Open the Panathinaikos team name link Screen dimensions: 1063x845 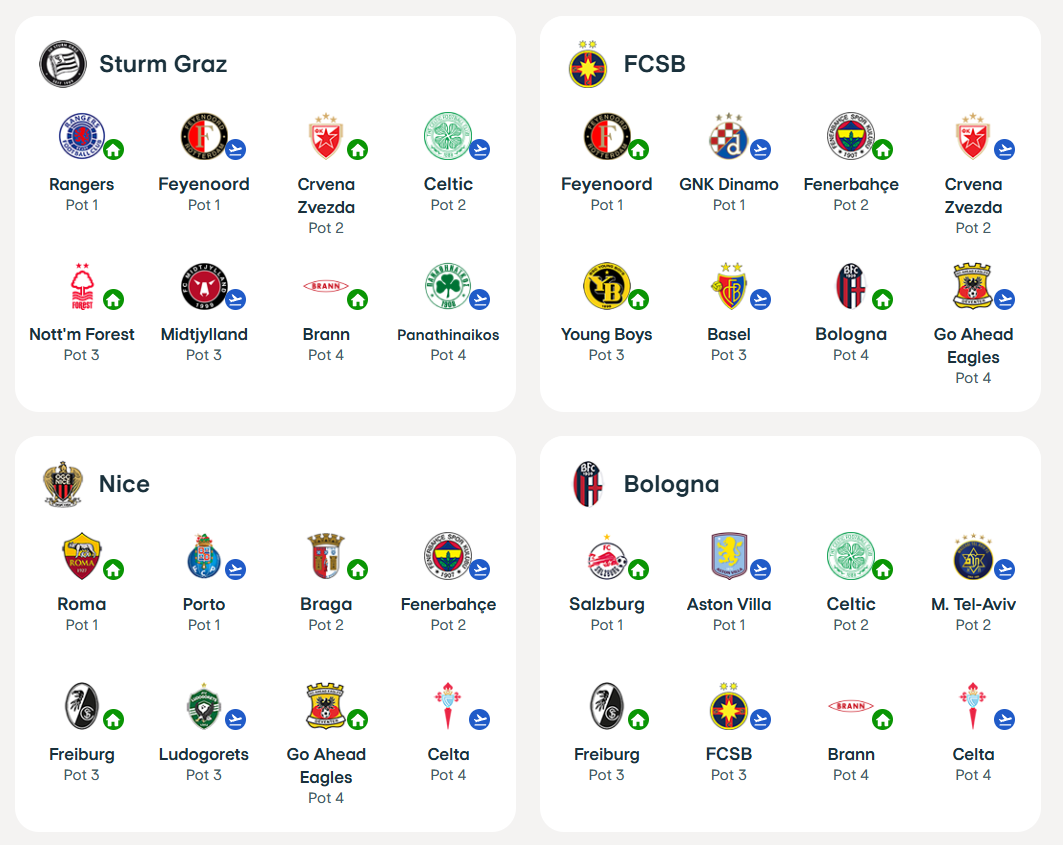click(448, 335)
